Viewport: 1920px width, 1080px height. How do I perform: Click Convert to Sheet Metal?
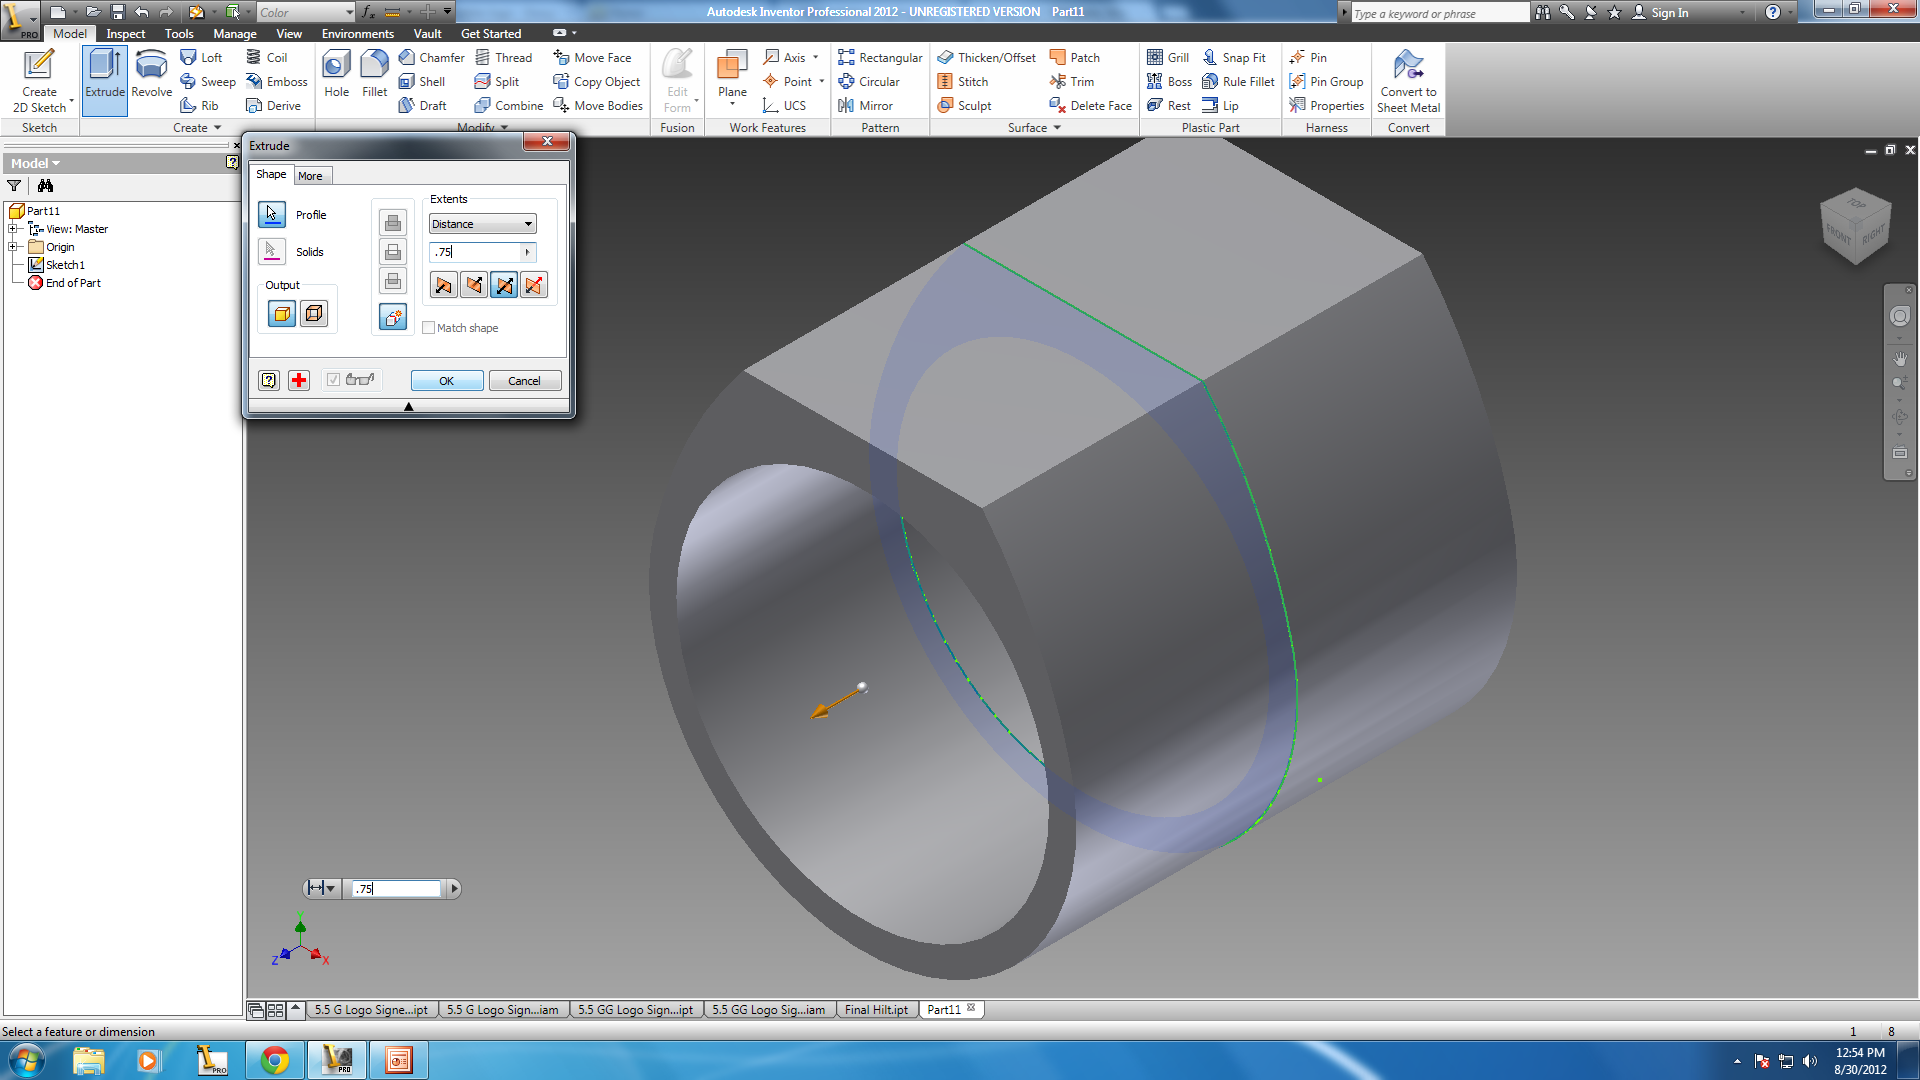[1408, 80]
